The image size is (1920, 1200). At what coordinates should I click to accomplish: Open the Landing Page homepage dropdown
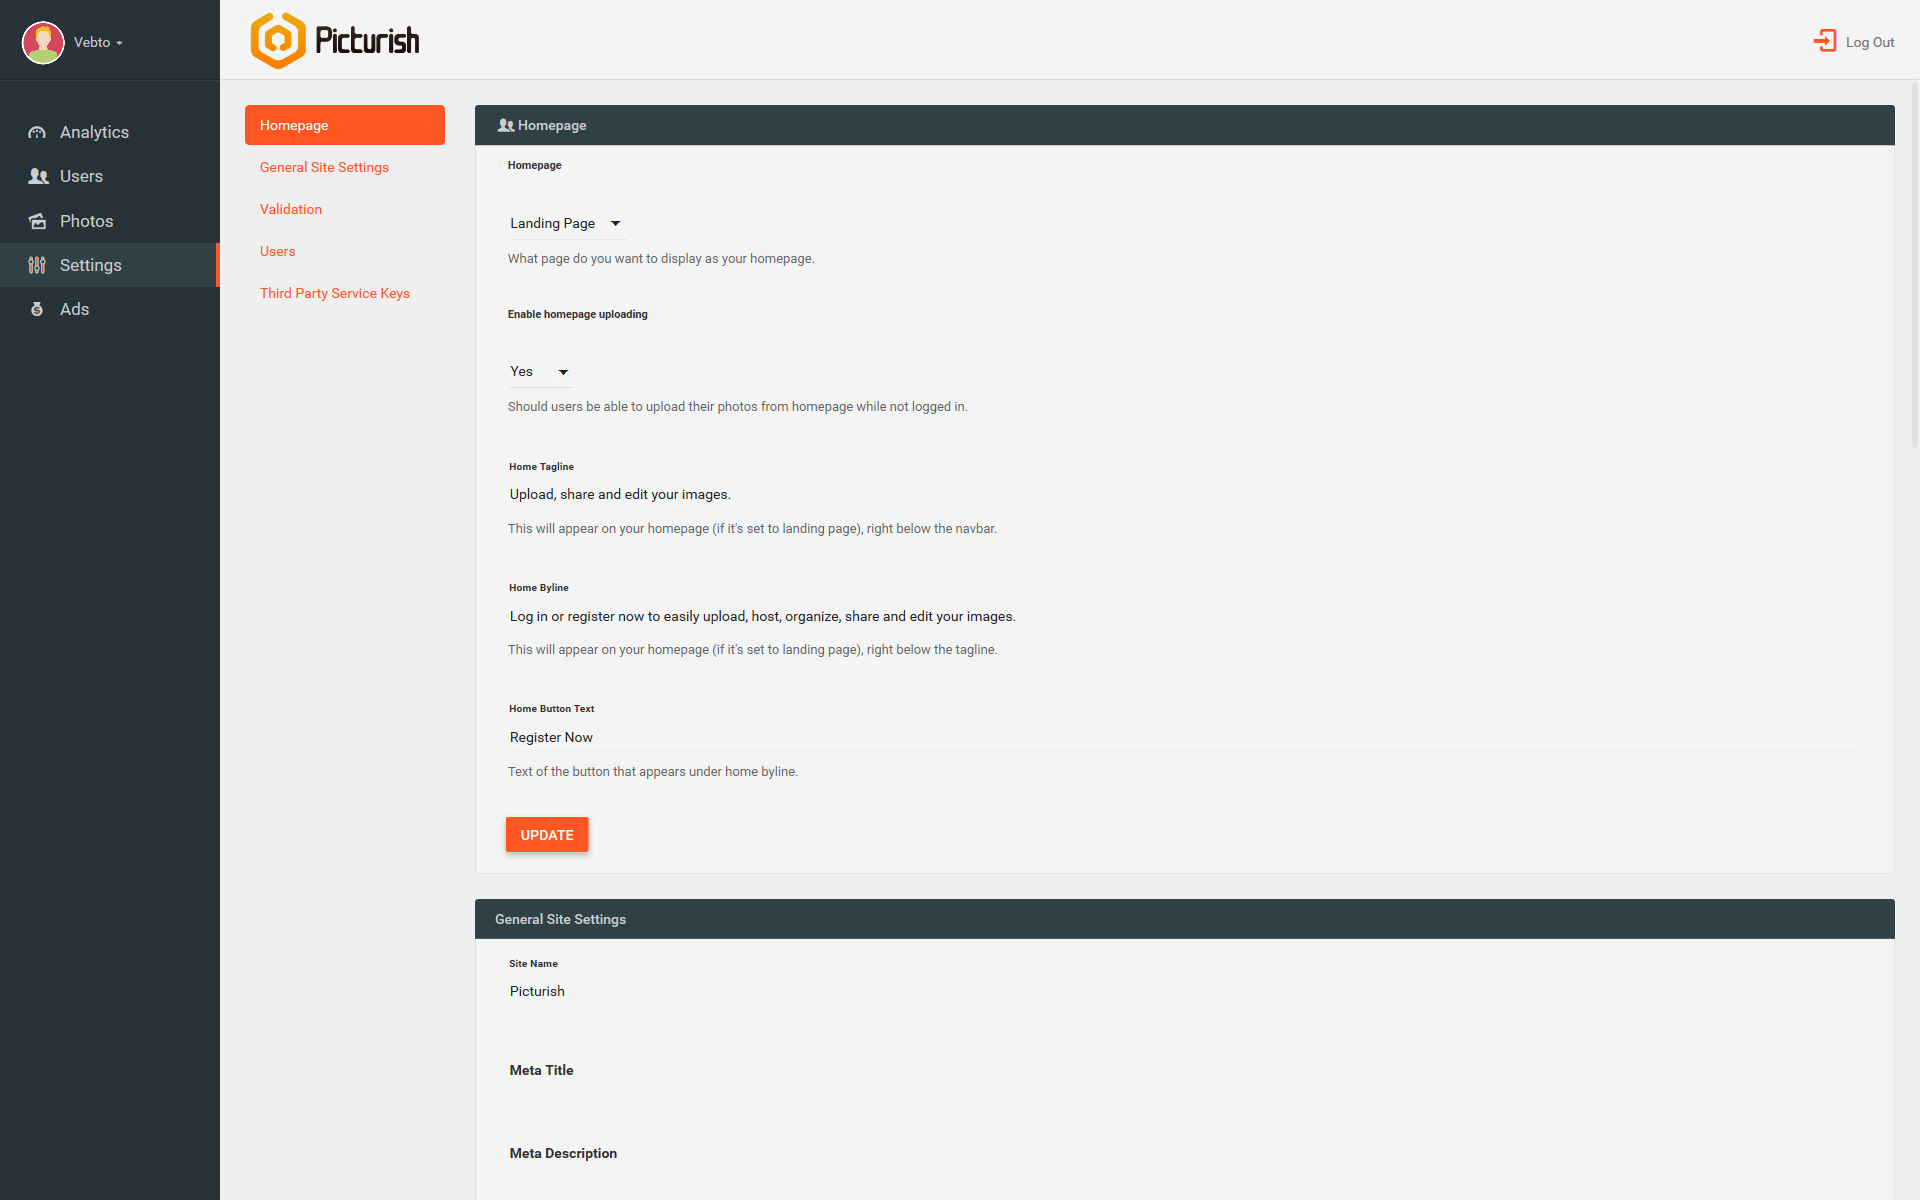[x=566, y=223]
